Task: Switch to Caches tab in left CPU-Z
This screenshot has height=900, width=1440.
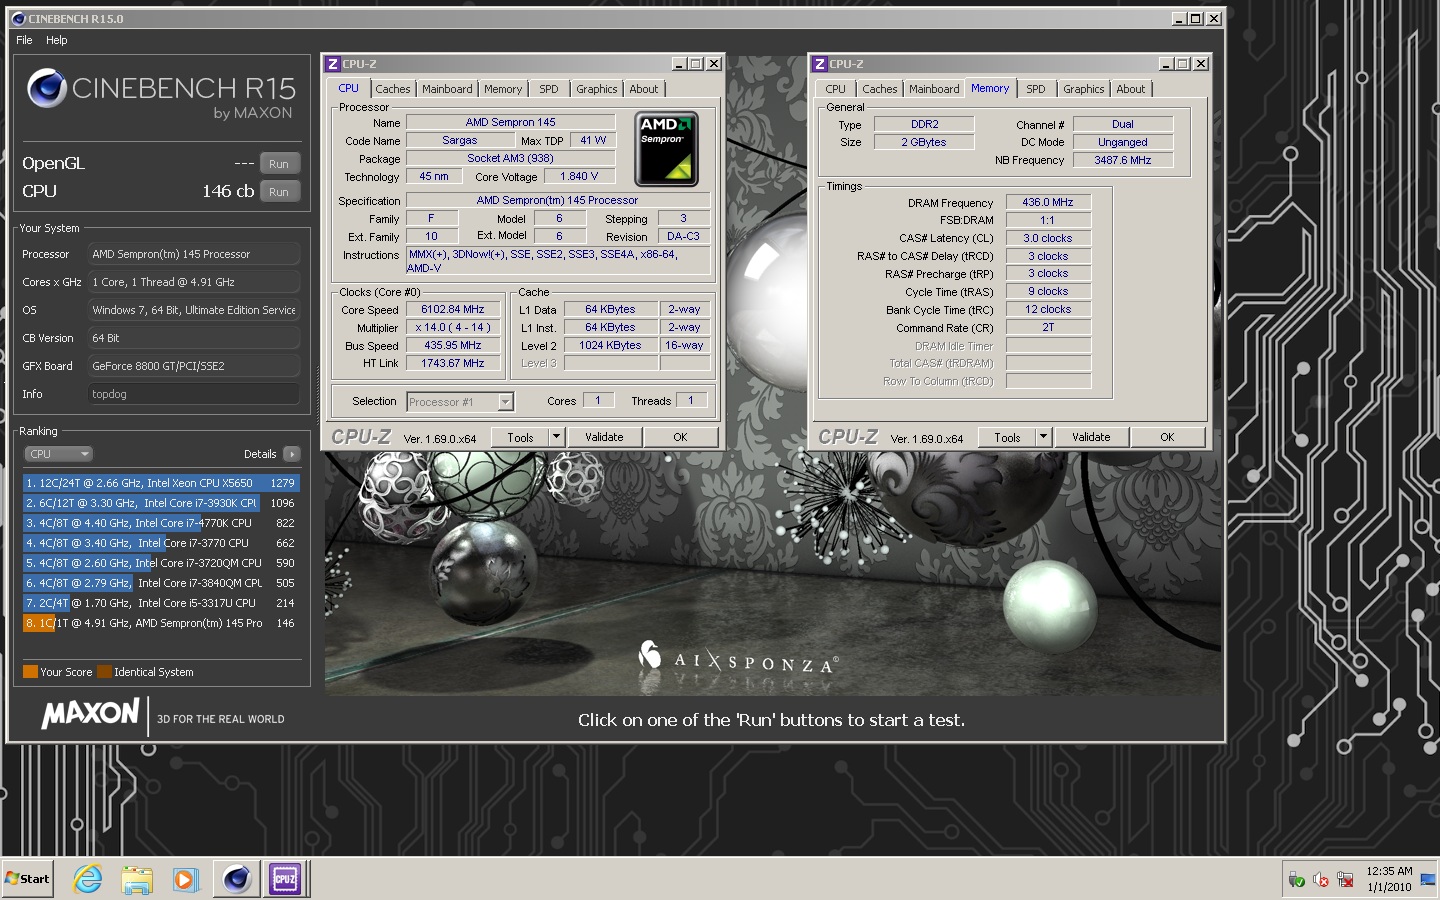Action: 393,89
